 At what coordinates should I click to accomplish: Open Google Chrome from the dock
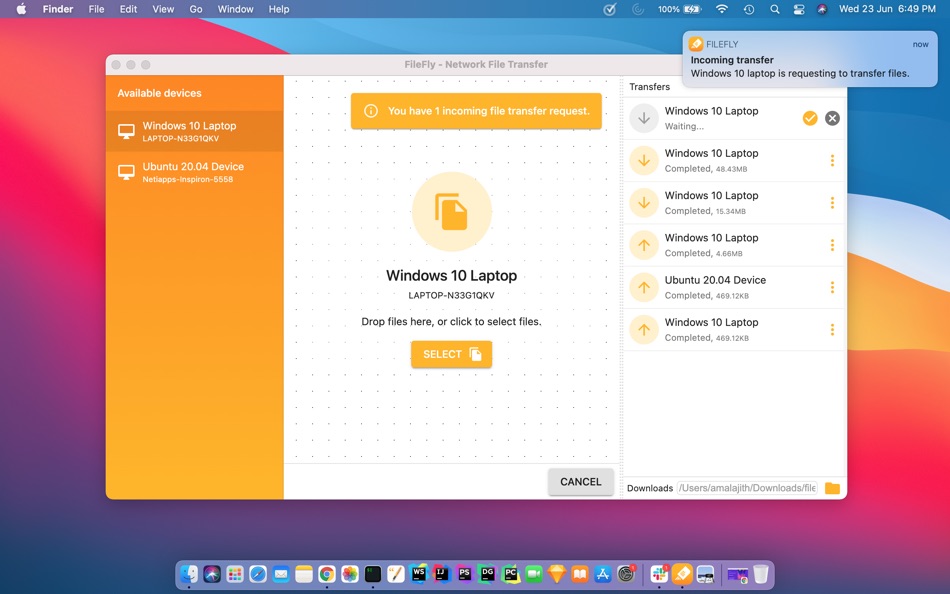coord(327,573)
